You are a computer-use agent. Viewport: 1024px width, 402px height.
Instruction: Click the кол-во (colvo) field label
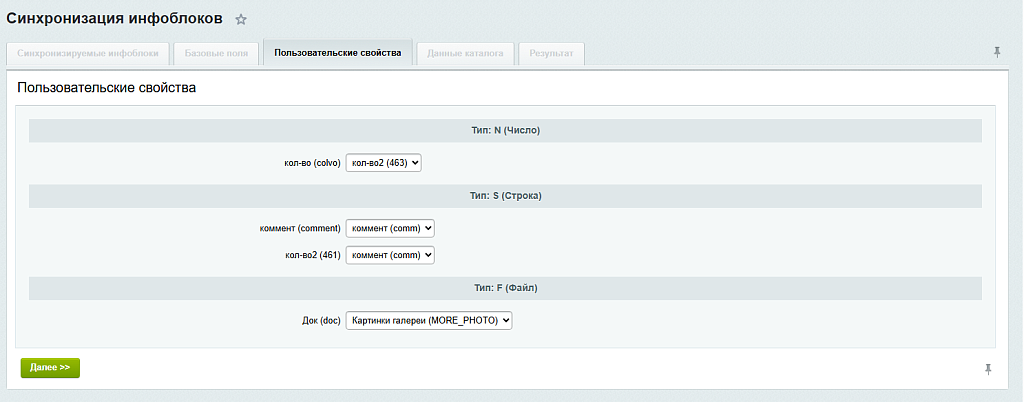pos(308,164)
